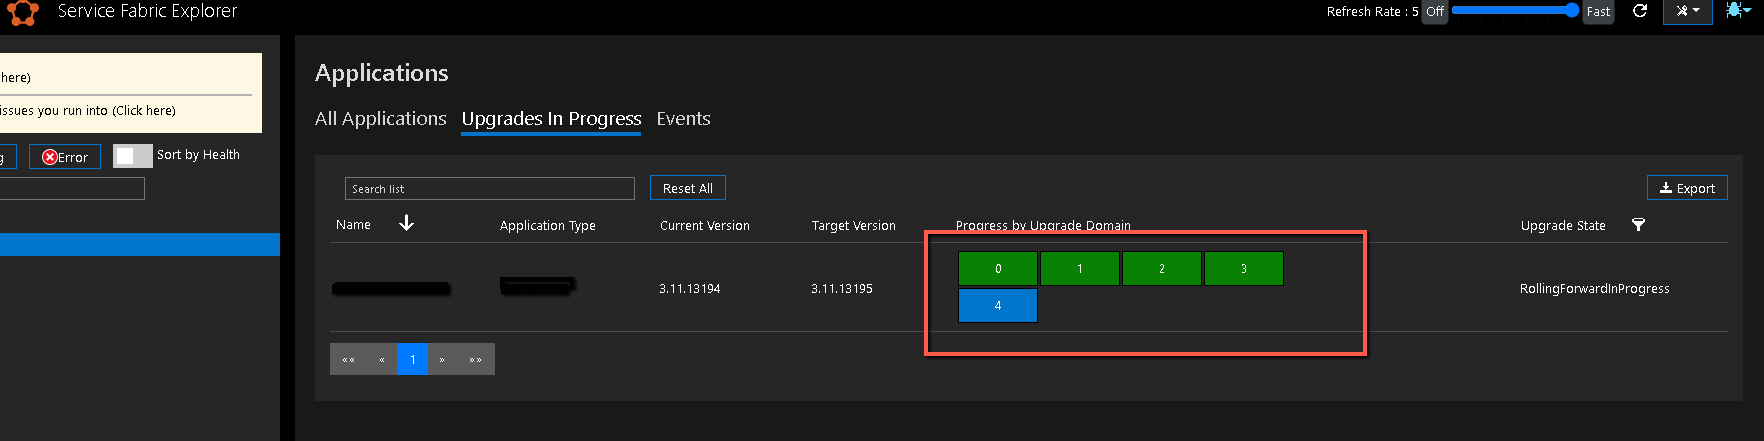
Task: Click upgrade domain 2 progress block
Action: click(1162, 268)
